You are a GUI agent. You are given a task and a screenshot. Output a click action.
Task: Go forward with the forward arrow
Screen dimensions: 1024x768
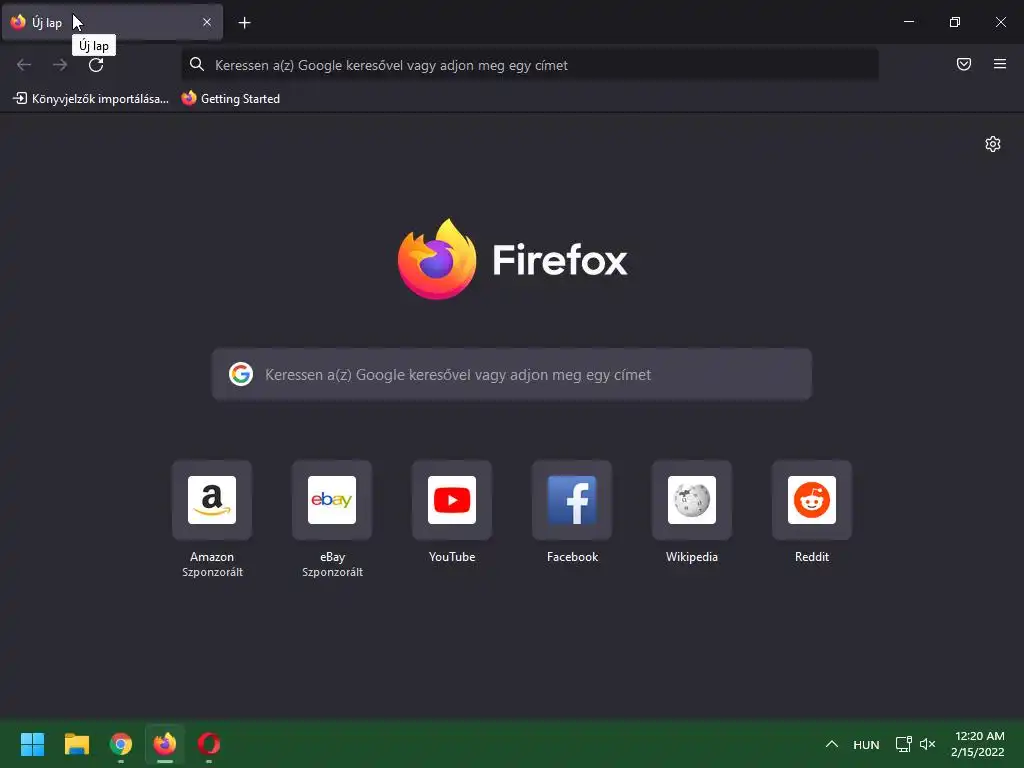[60, 65]
